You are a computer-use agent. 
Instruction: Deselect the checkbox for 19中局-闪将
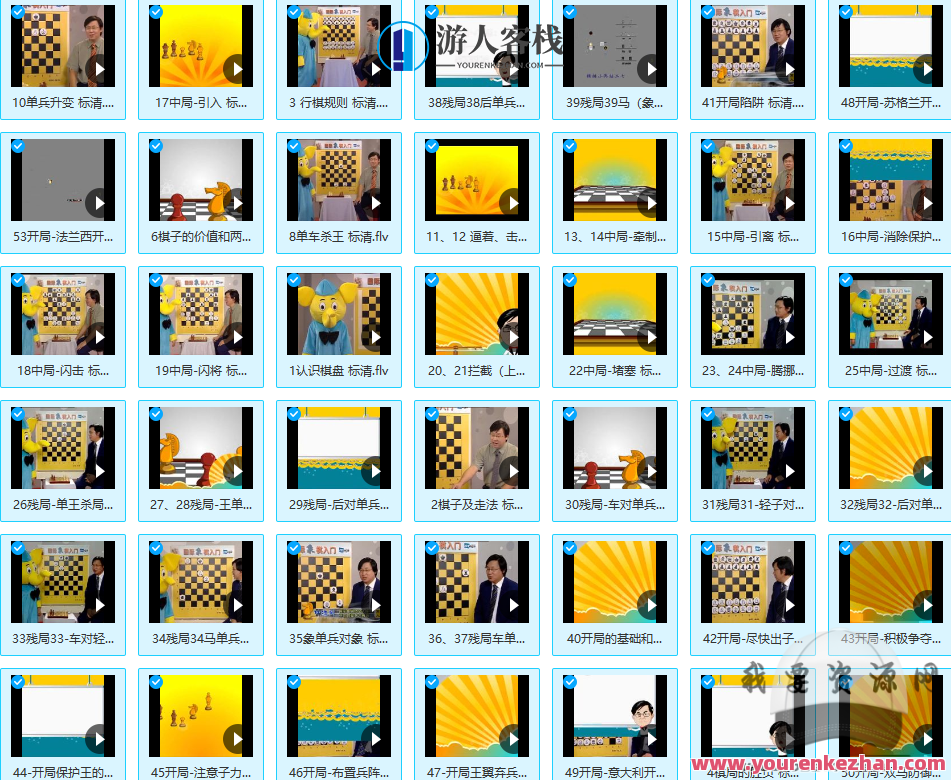pyautogui.click(x=156, y=280)
